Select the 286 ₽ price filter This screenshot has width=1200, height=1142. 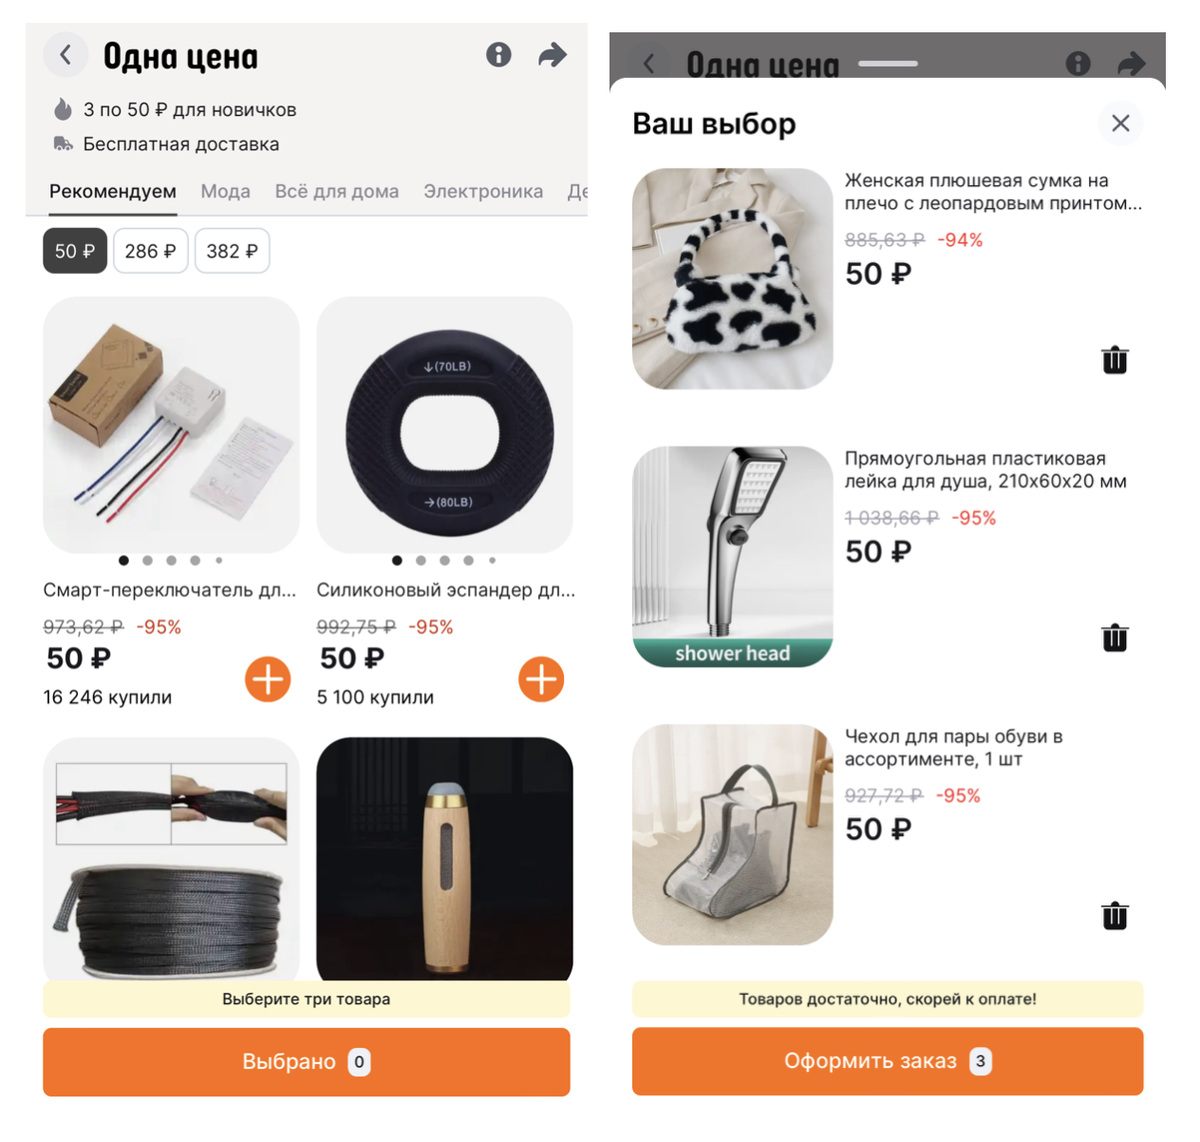[x=150, y=251]
